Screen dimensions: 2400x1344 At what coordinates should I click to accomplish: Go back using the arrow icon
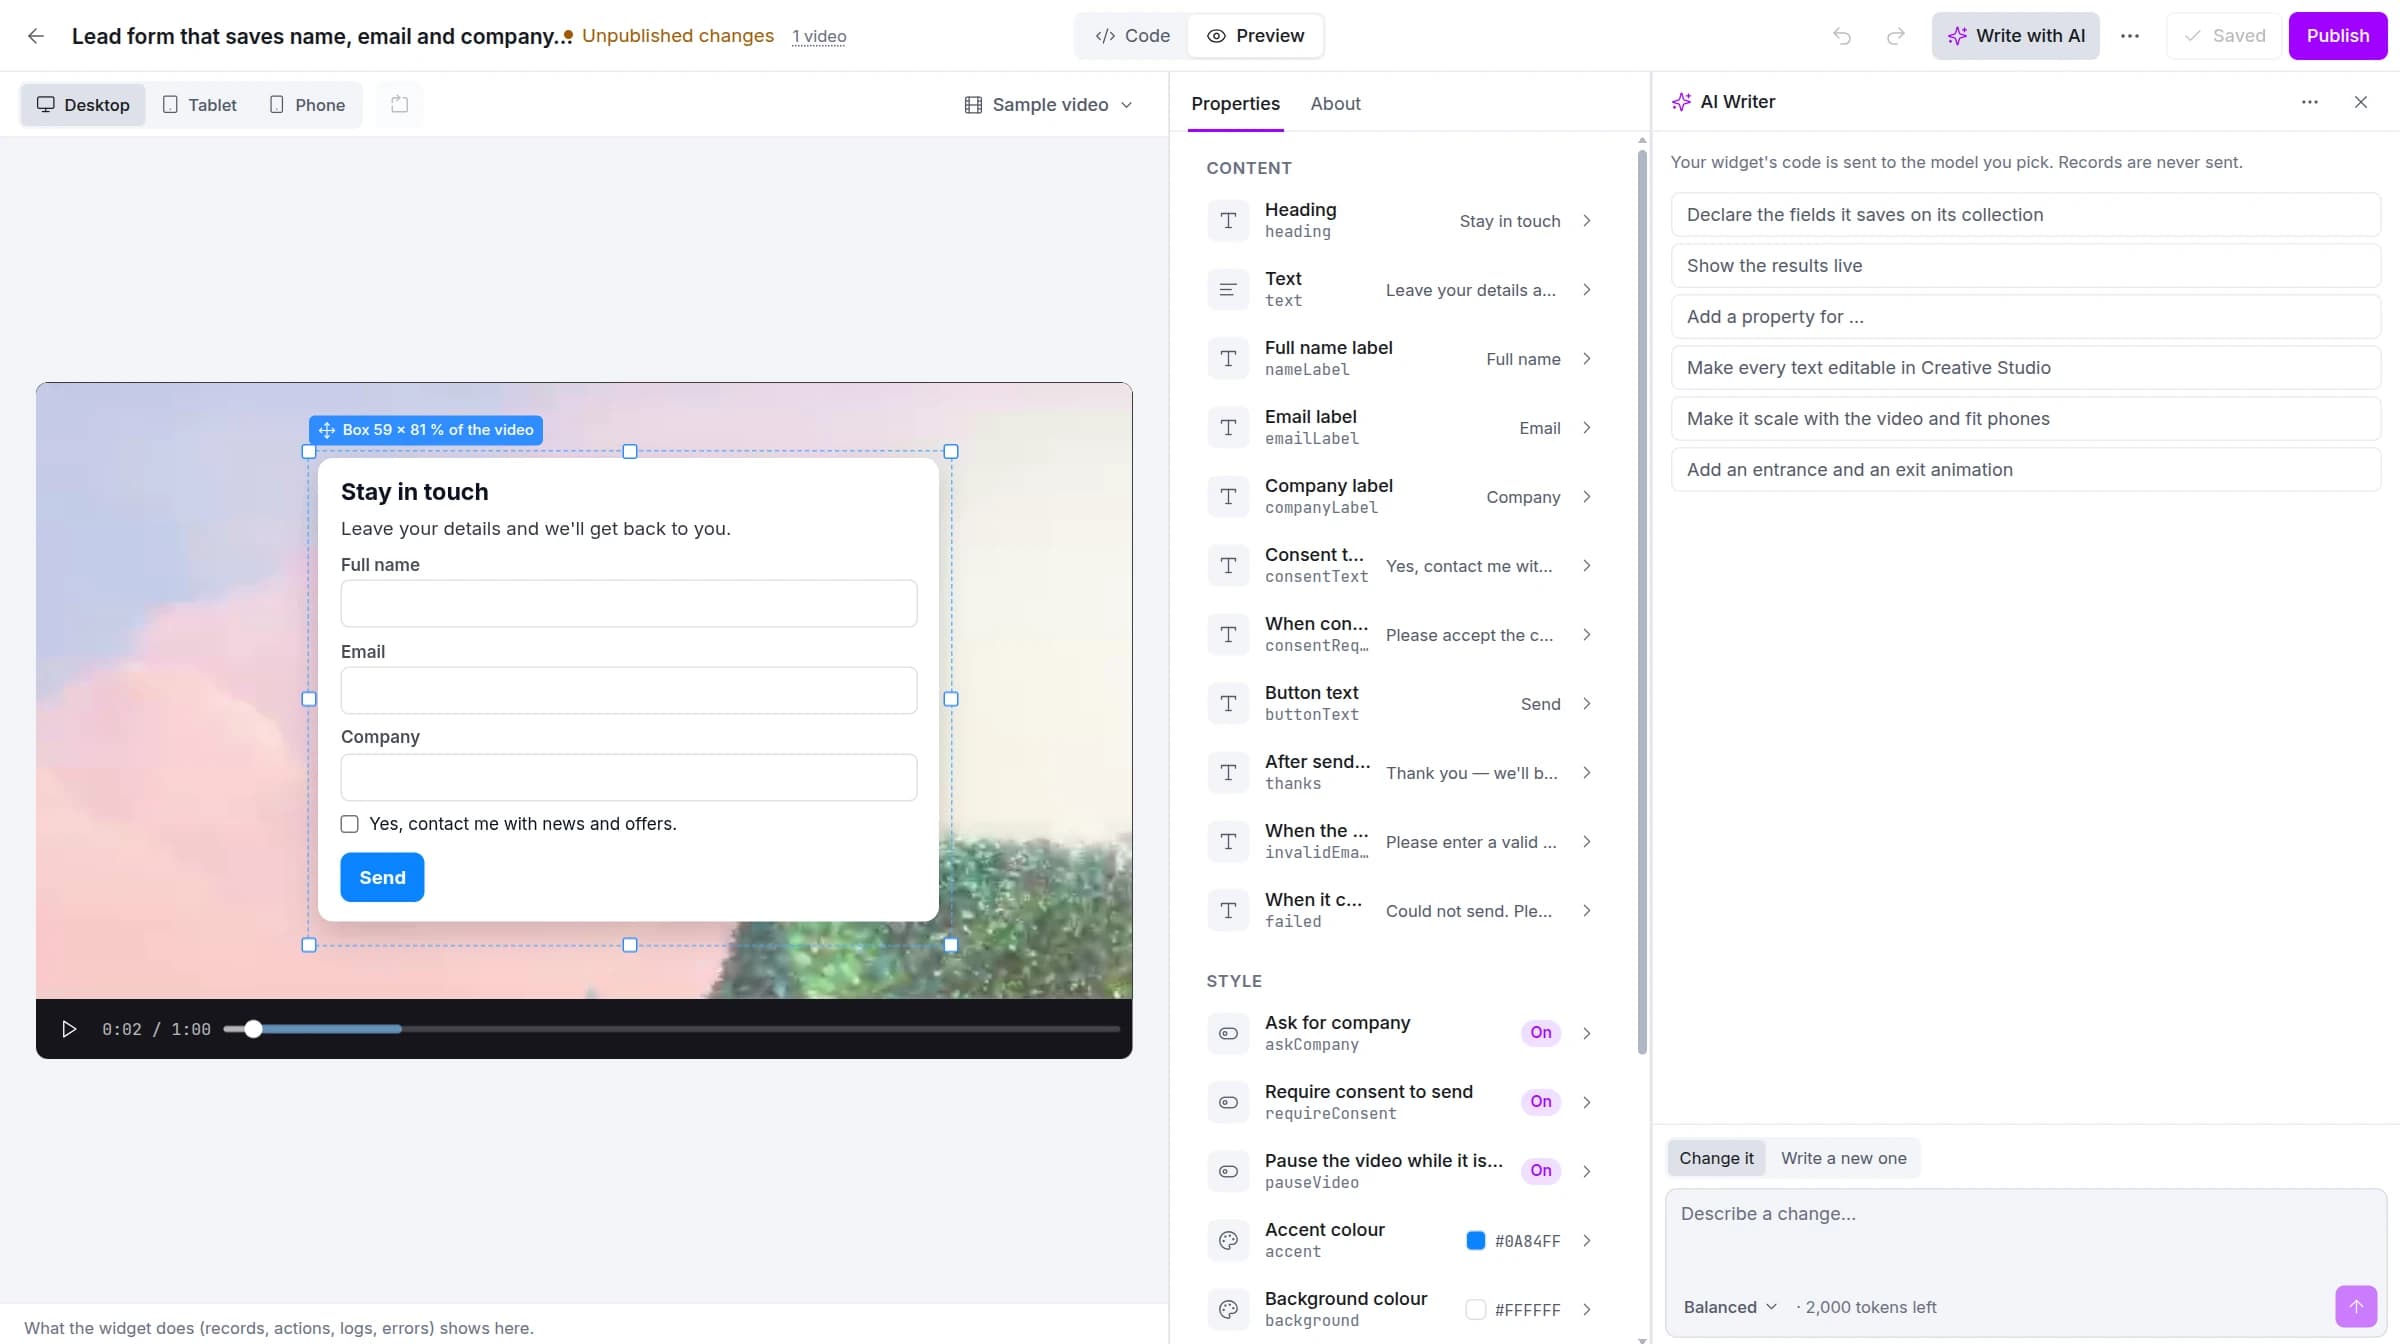(36, 36)
